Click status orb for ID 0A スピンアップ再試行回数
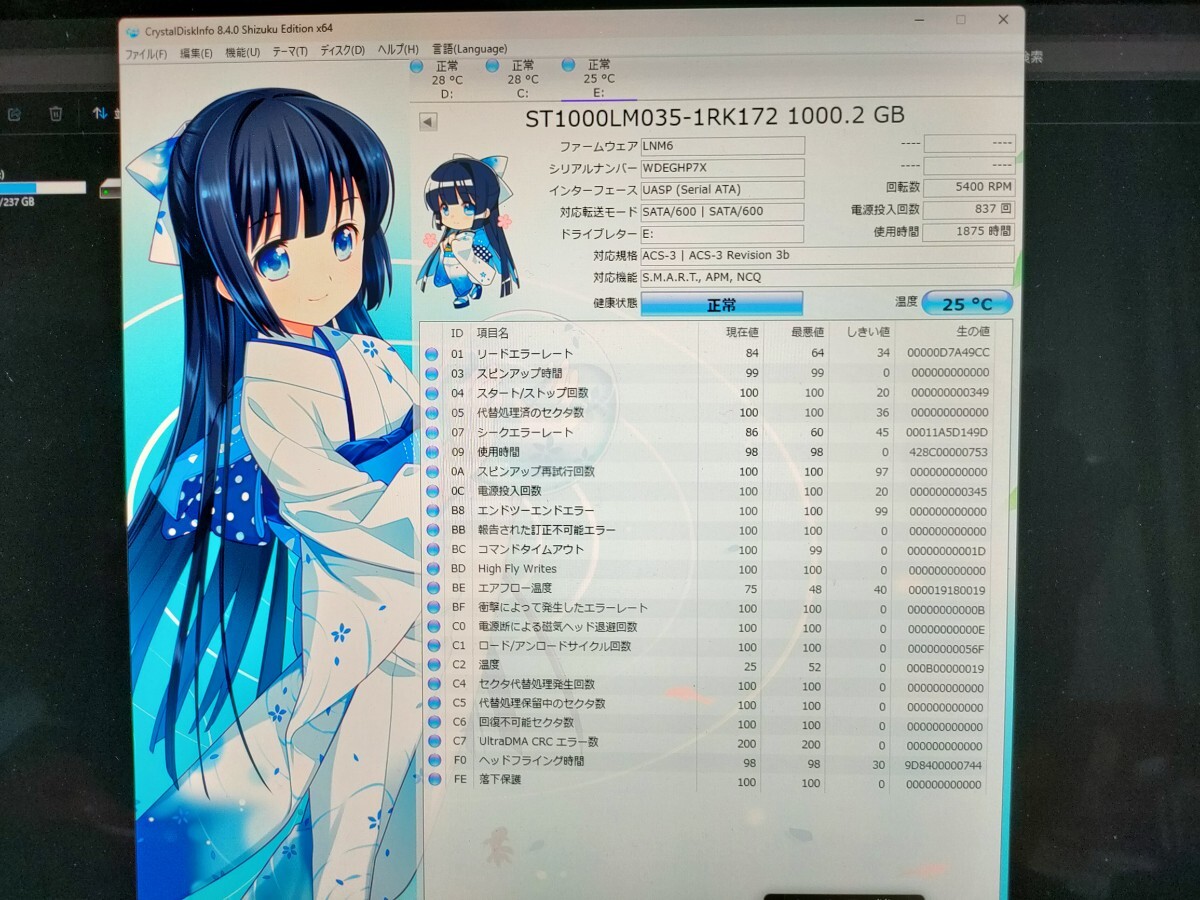This screenshot has height=900, width=1200. coord(432,472)
